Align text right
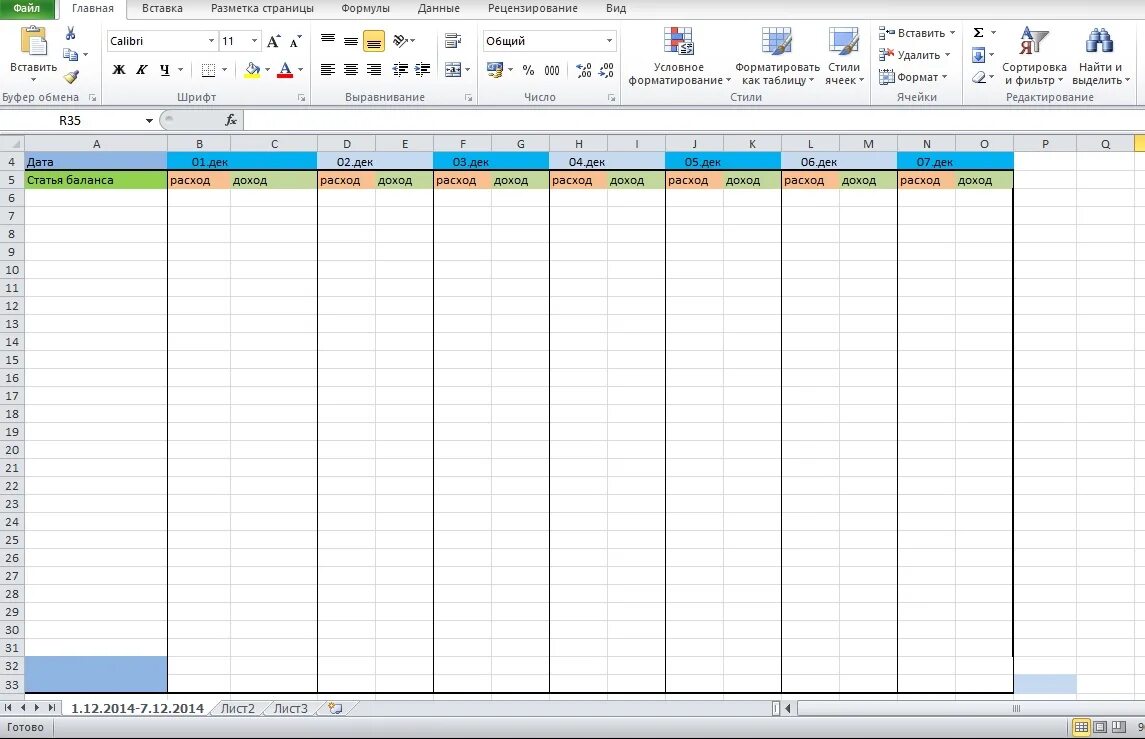Screen dimensions: 1145x739 pos(373,70)
